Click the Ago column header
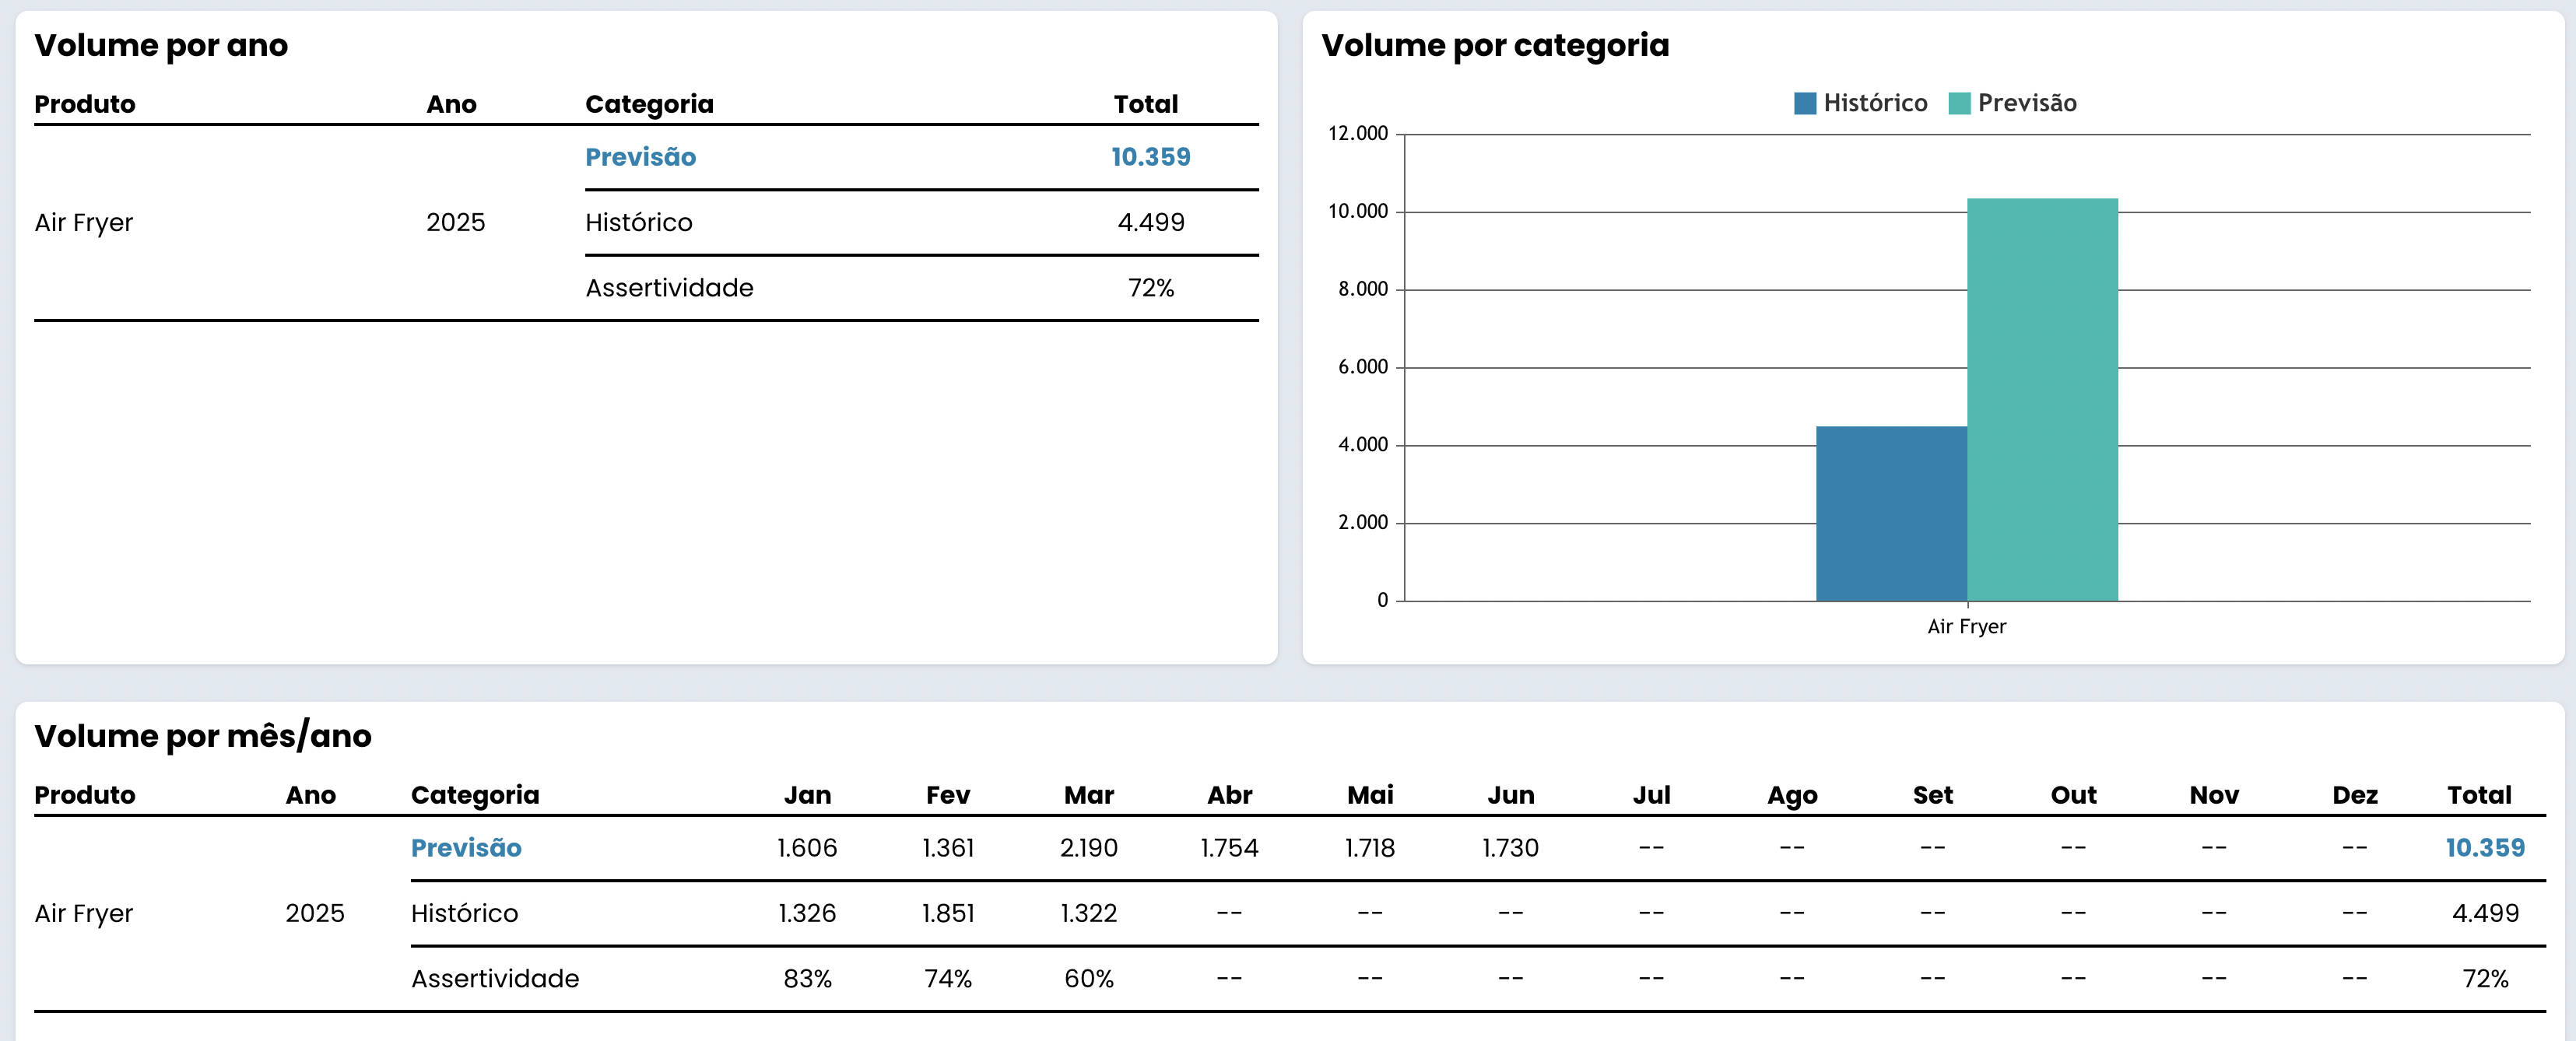Screen dimensions: 2576x1041 1792,795
